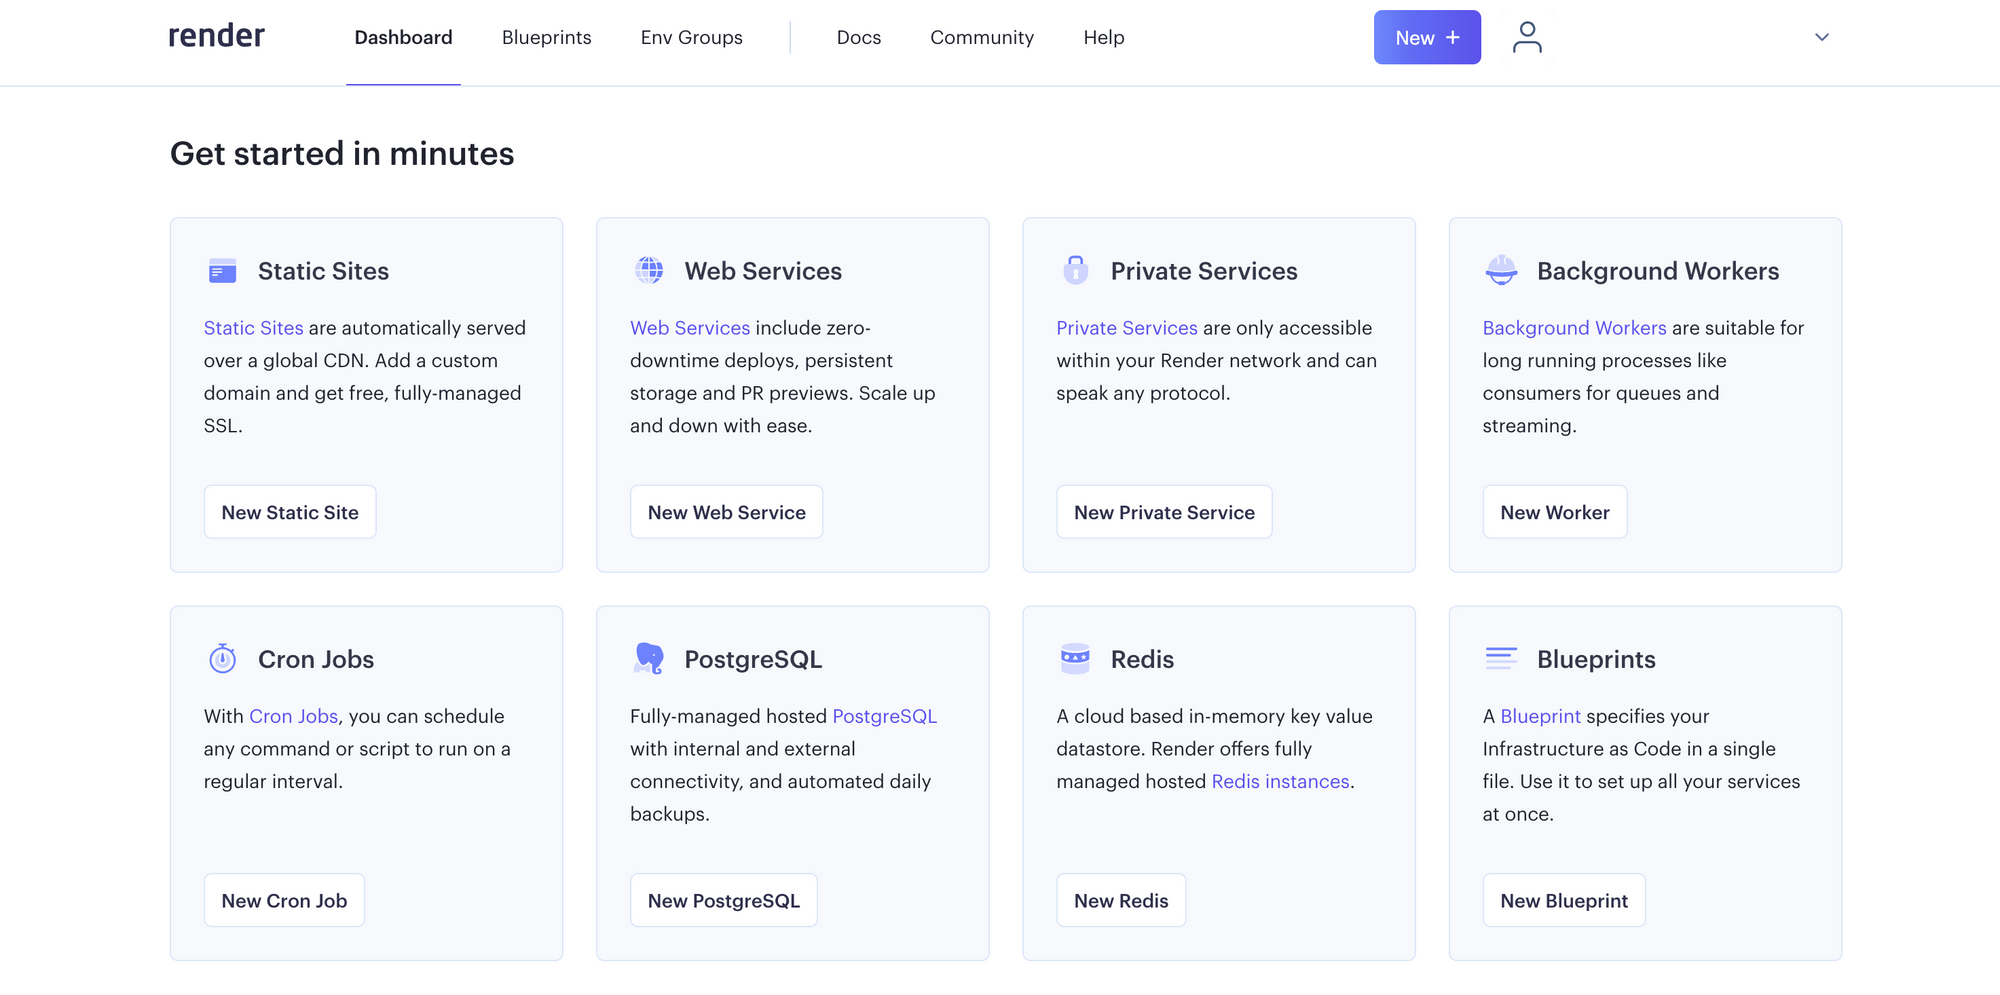2000x995 pixels.
Task: Click the Web Services globe icon
Action: [x=649, y=270]
